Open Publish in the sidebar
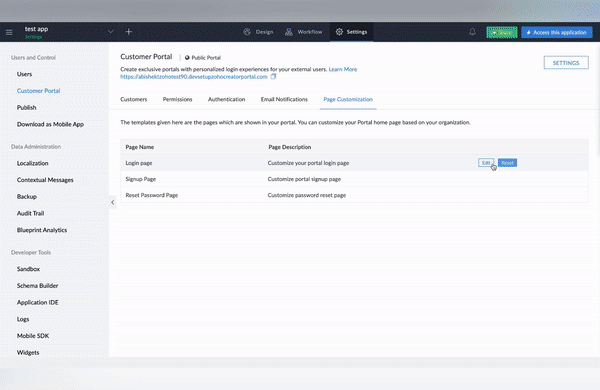 click(26, 108)
